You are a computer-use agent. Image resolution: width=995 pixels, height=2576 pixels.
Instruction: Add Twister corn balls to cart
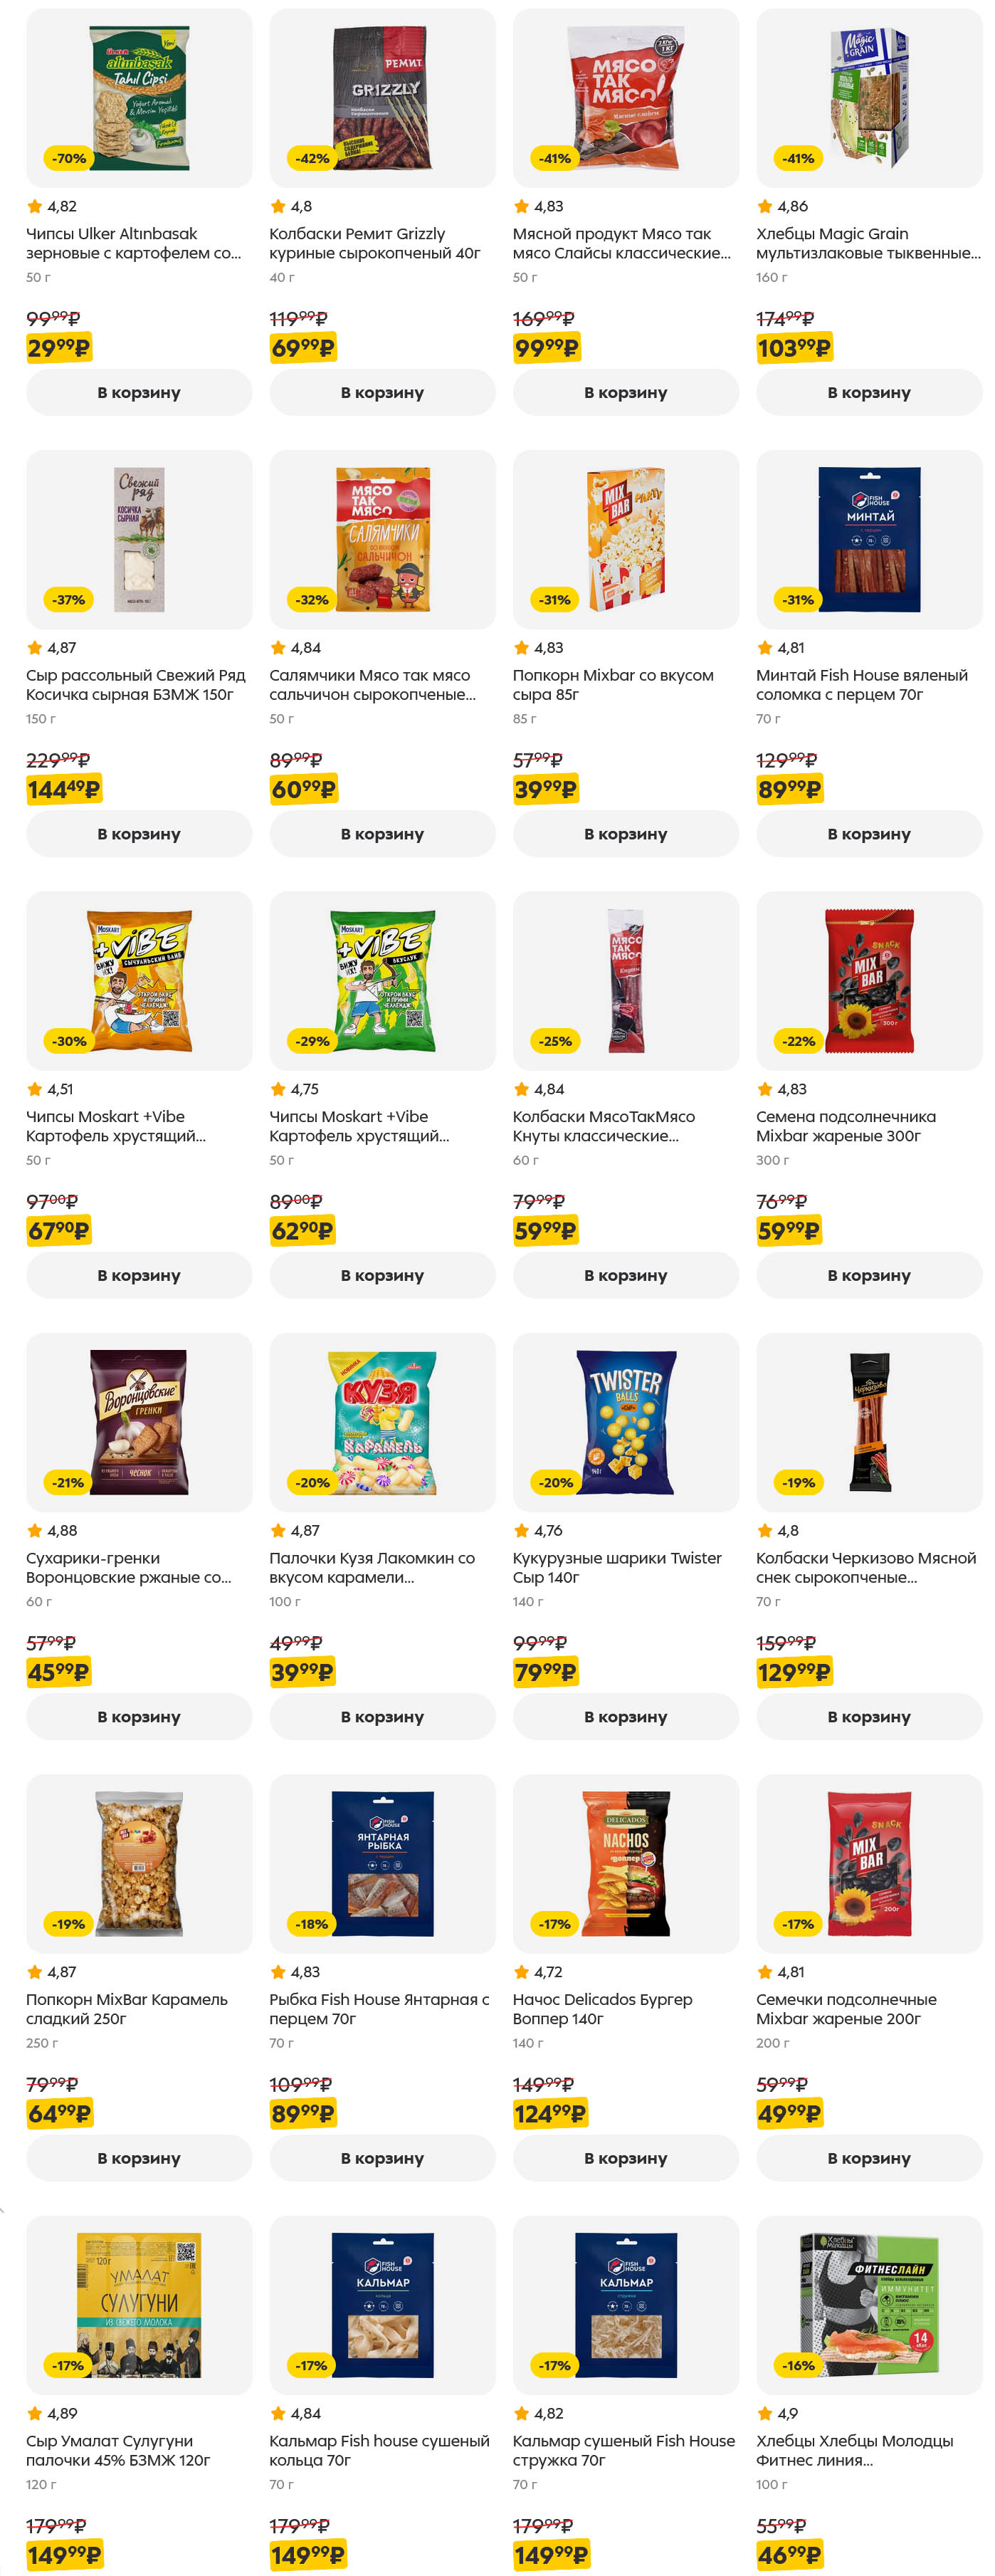pyautogui.click(x=625, y=1717)
